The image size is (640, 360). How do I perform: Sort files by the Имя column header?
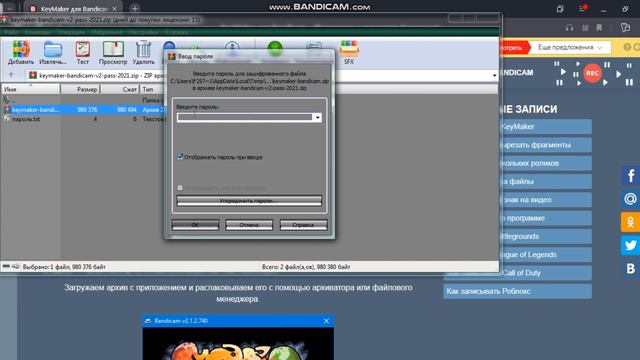tap(31, 89)
